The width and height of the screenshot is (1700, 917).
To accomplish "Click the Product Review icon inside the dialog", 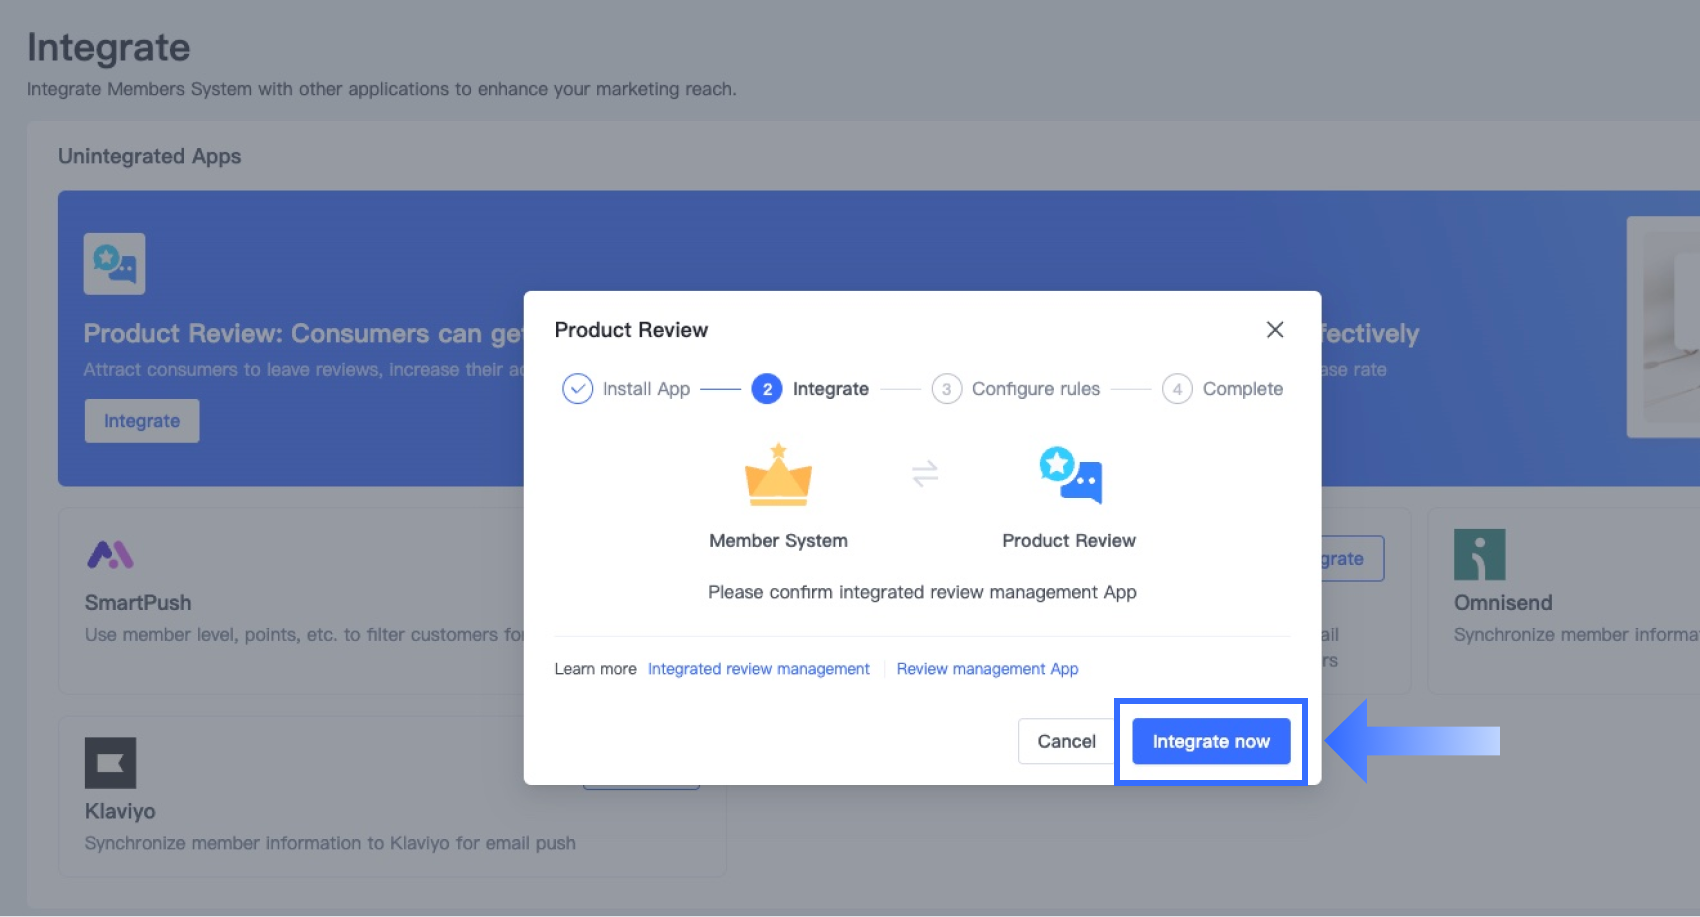I will pos(1070,475).
